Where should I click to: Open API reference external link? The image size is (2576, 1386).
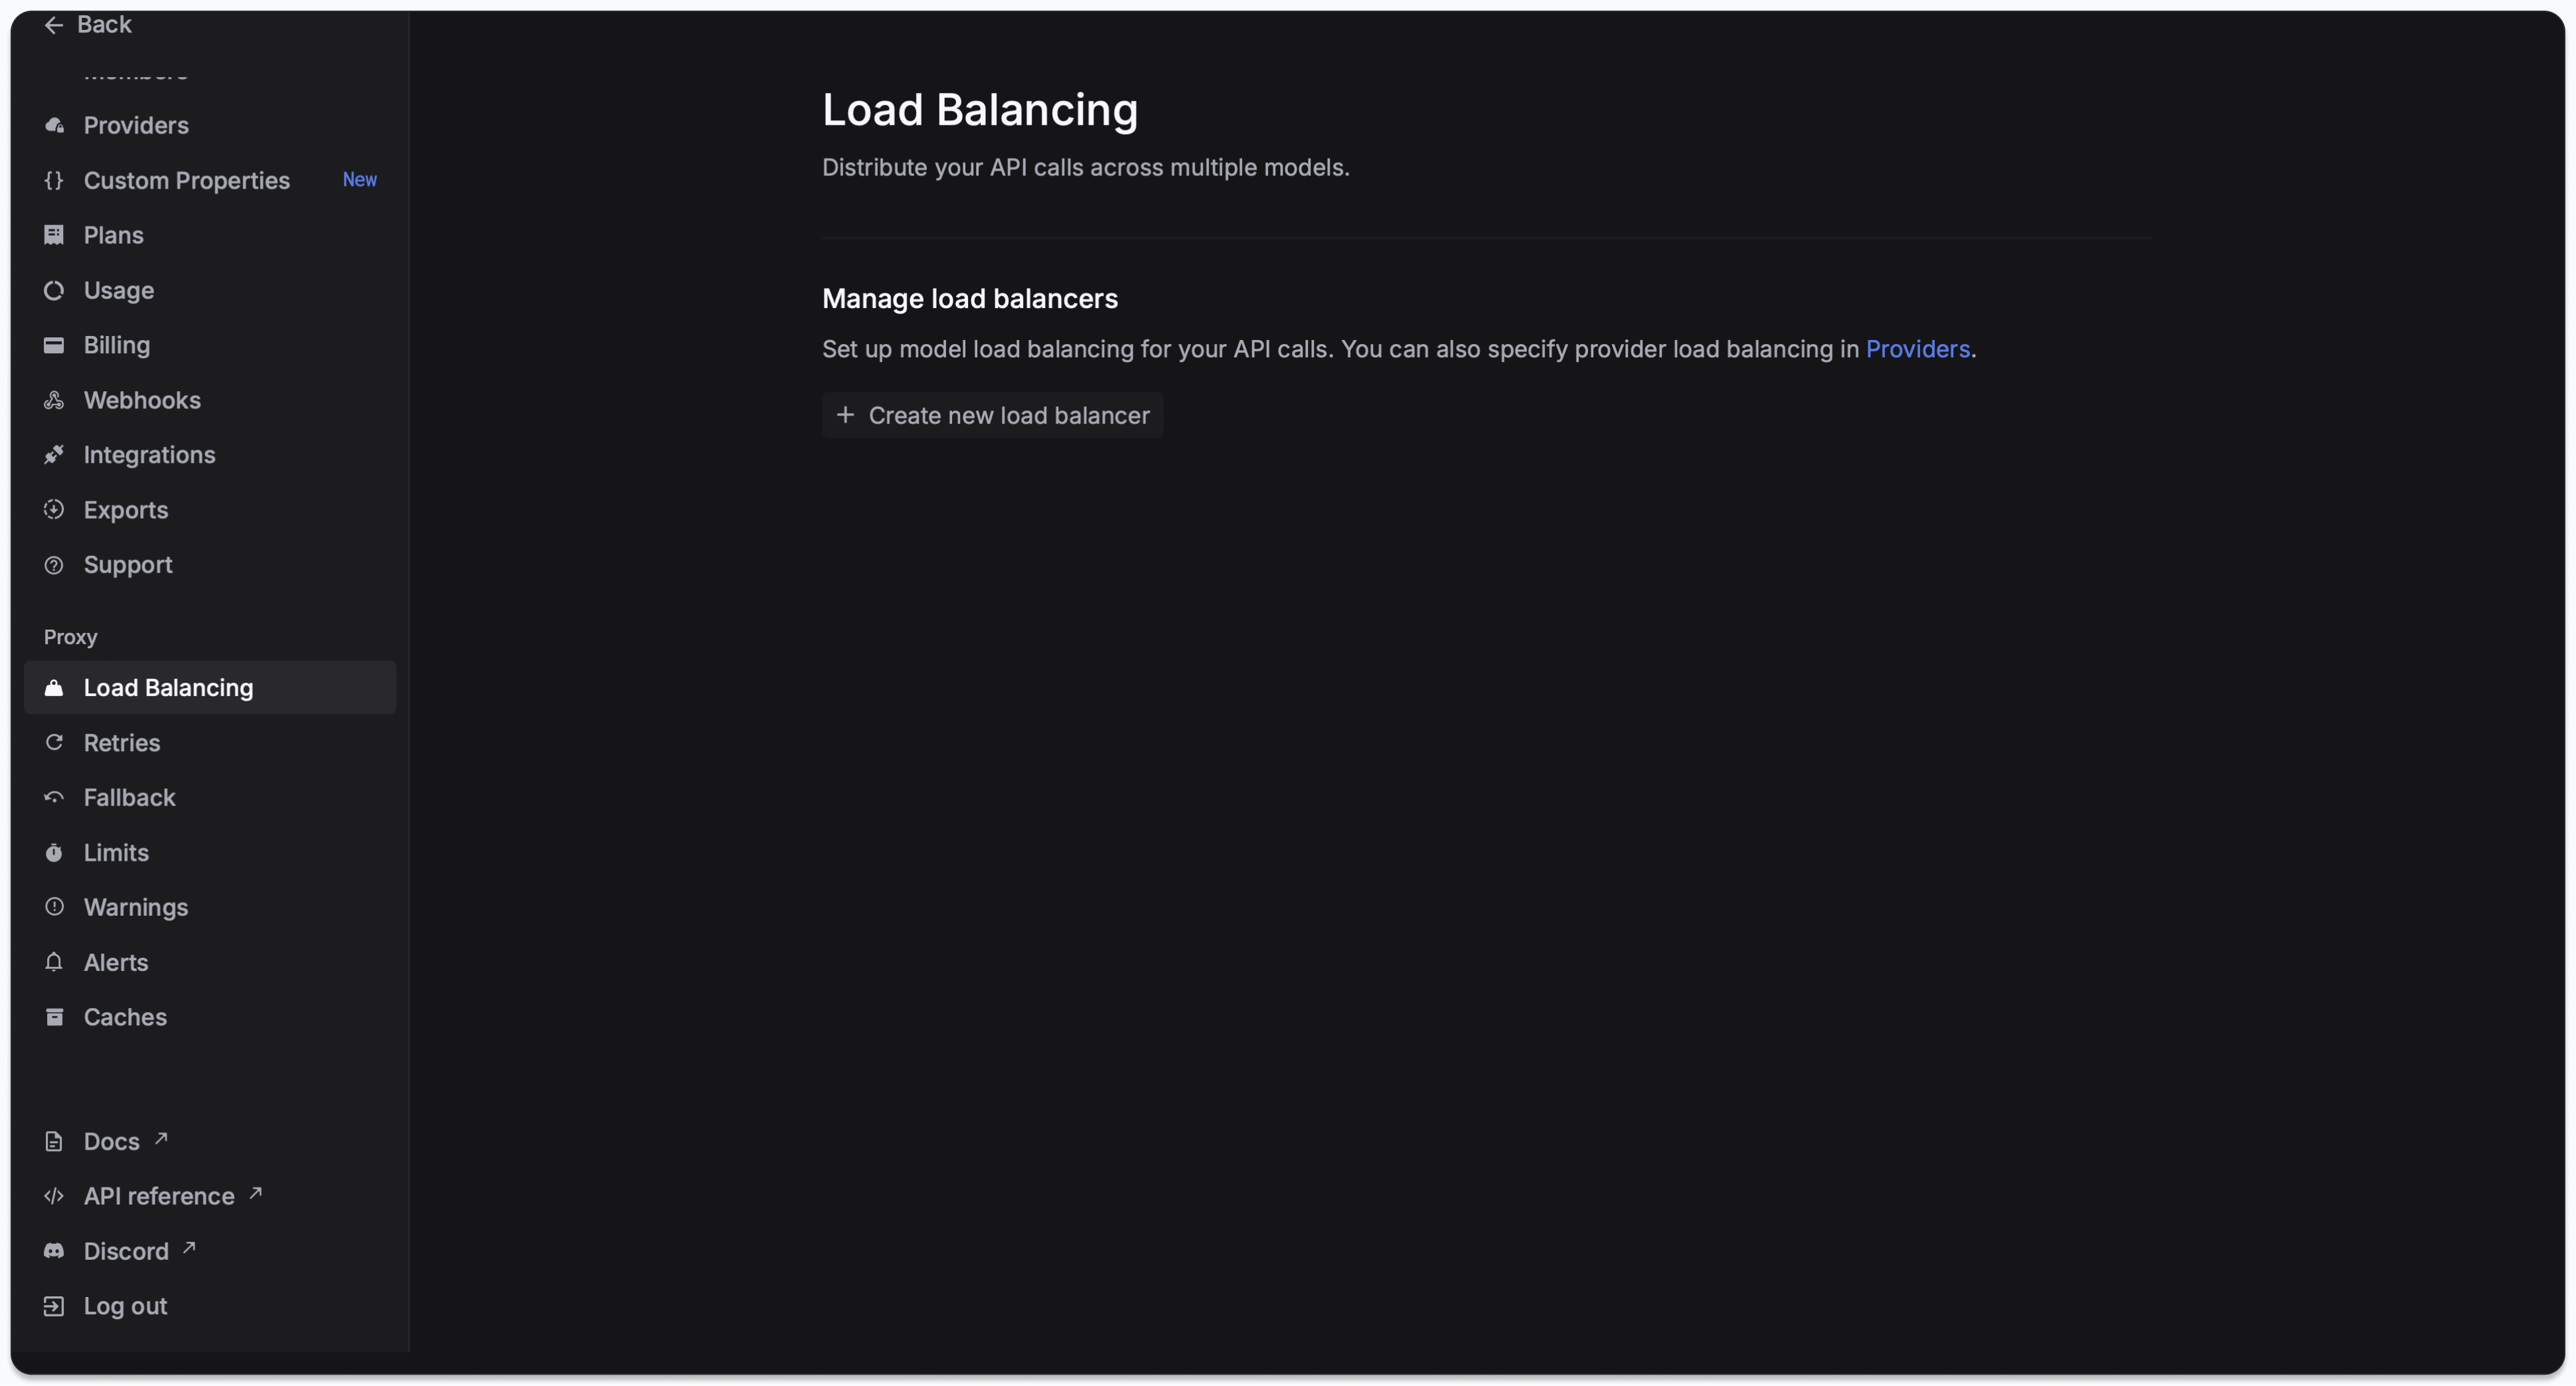pos(210,1197)
